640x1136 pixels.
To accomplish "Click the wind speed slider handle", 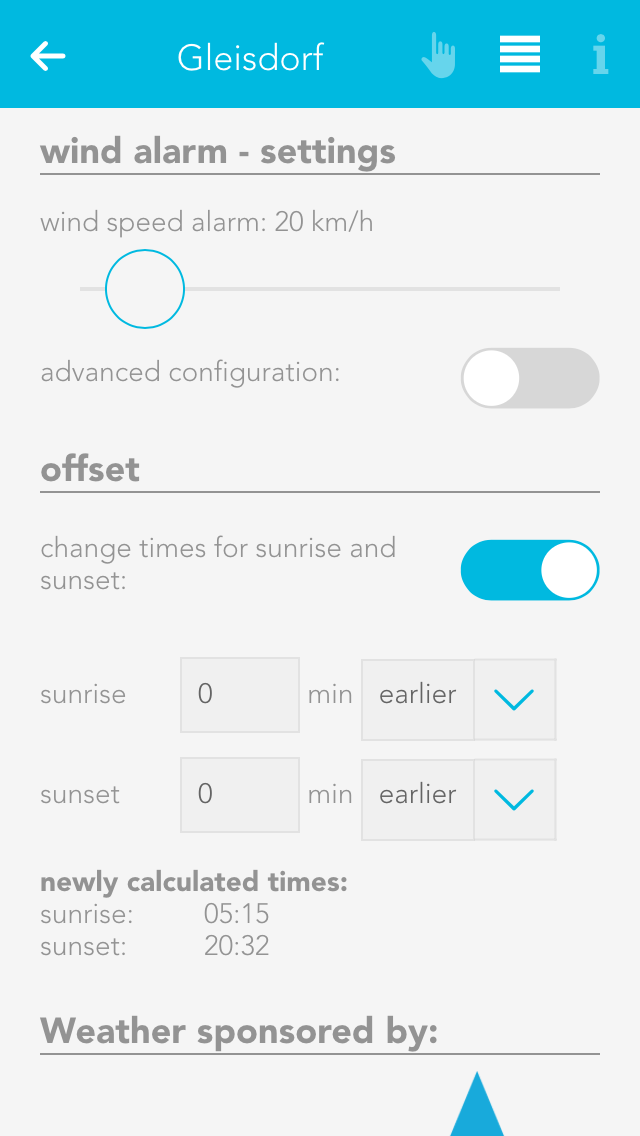I will pyautogui.click(x=145, y=289).
